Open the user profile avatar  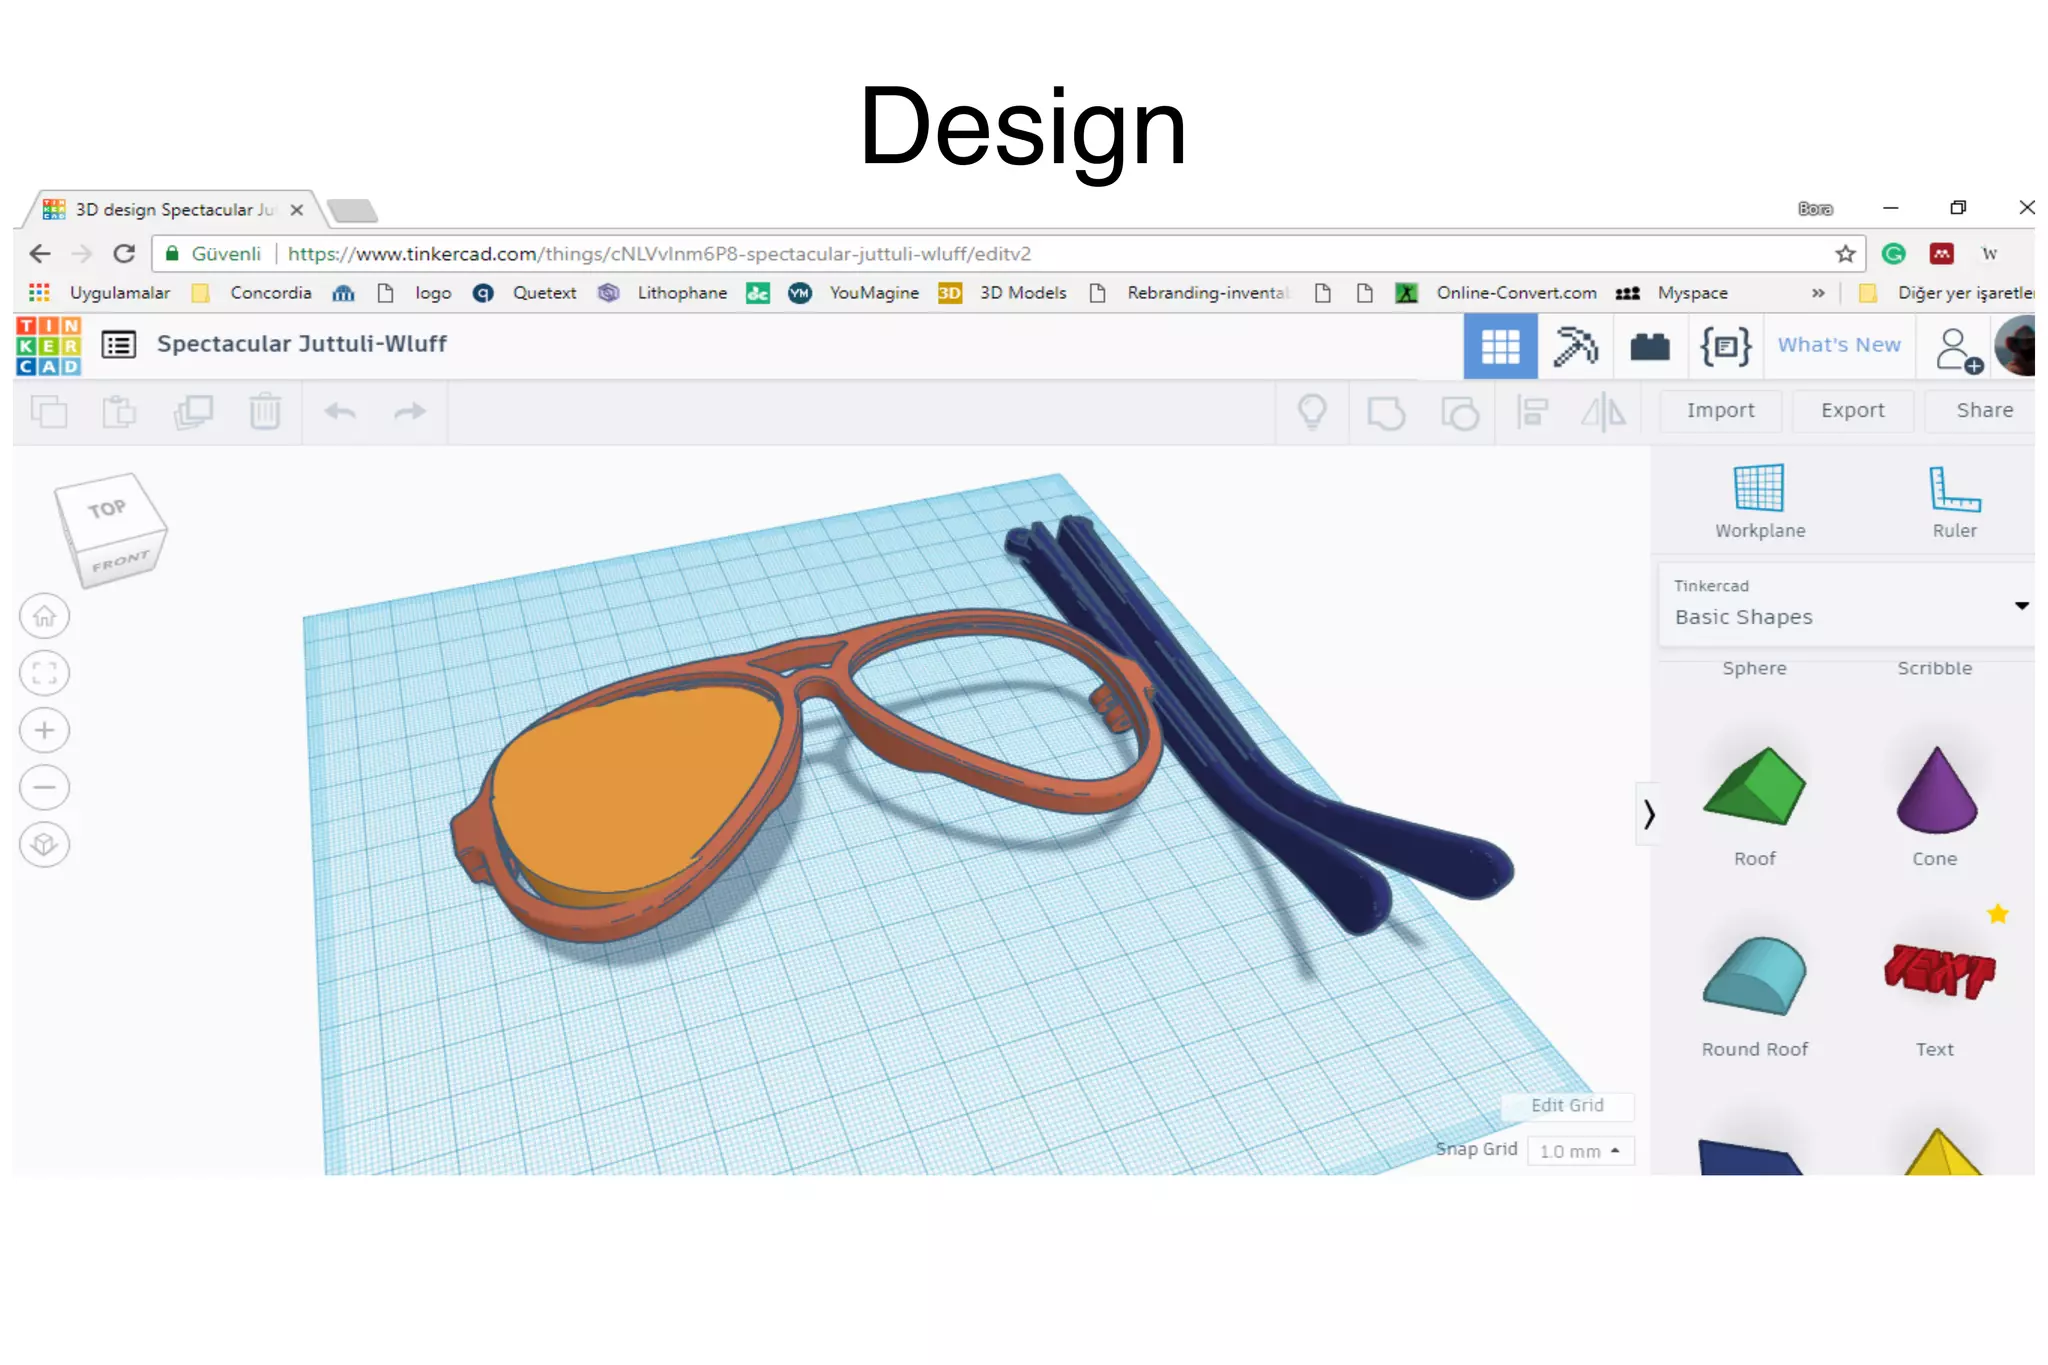tap(2014, 346)
